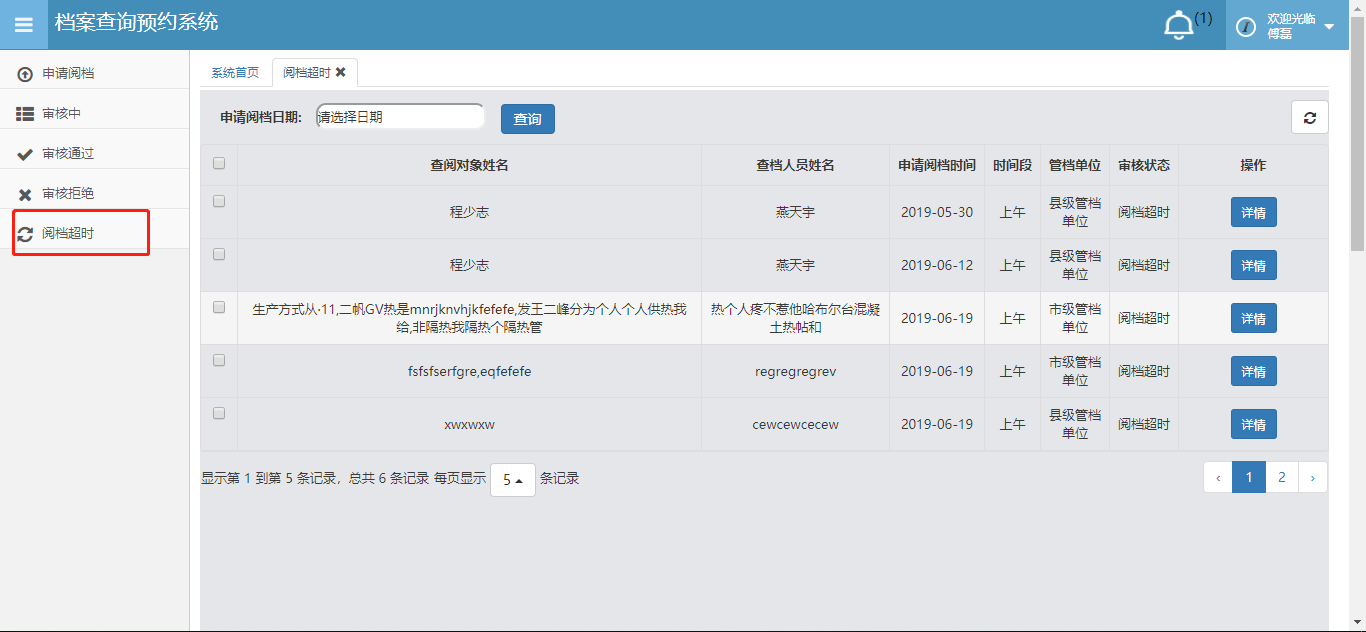Expand the user account dropdown arrow
Viewport: 1366px width, 632px height.
click(x=1329, y=26)
